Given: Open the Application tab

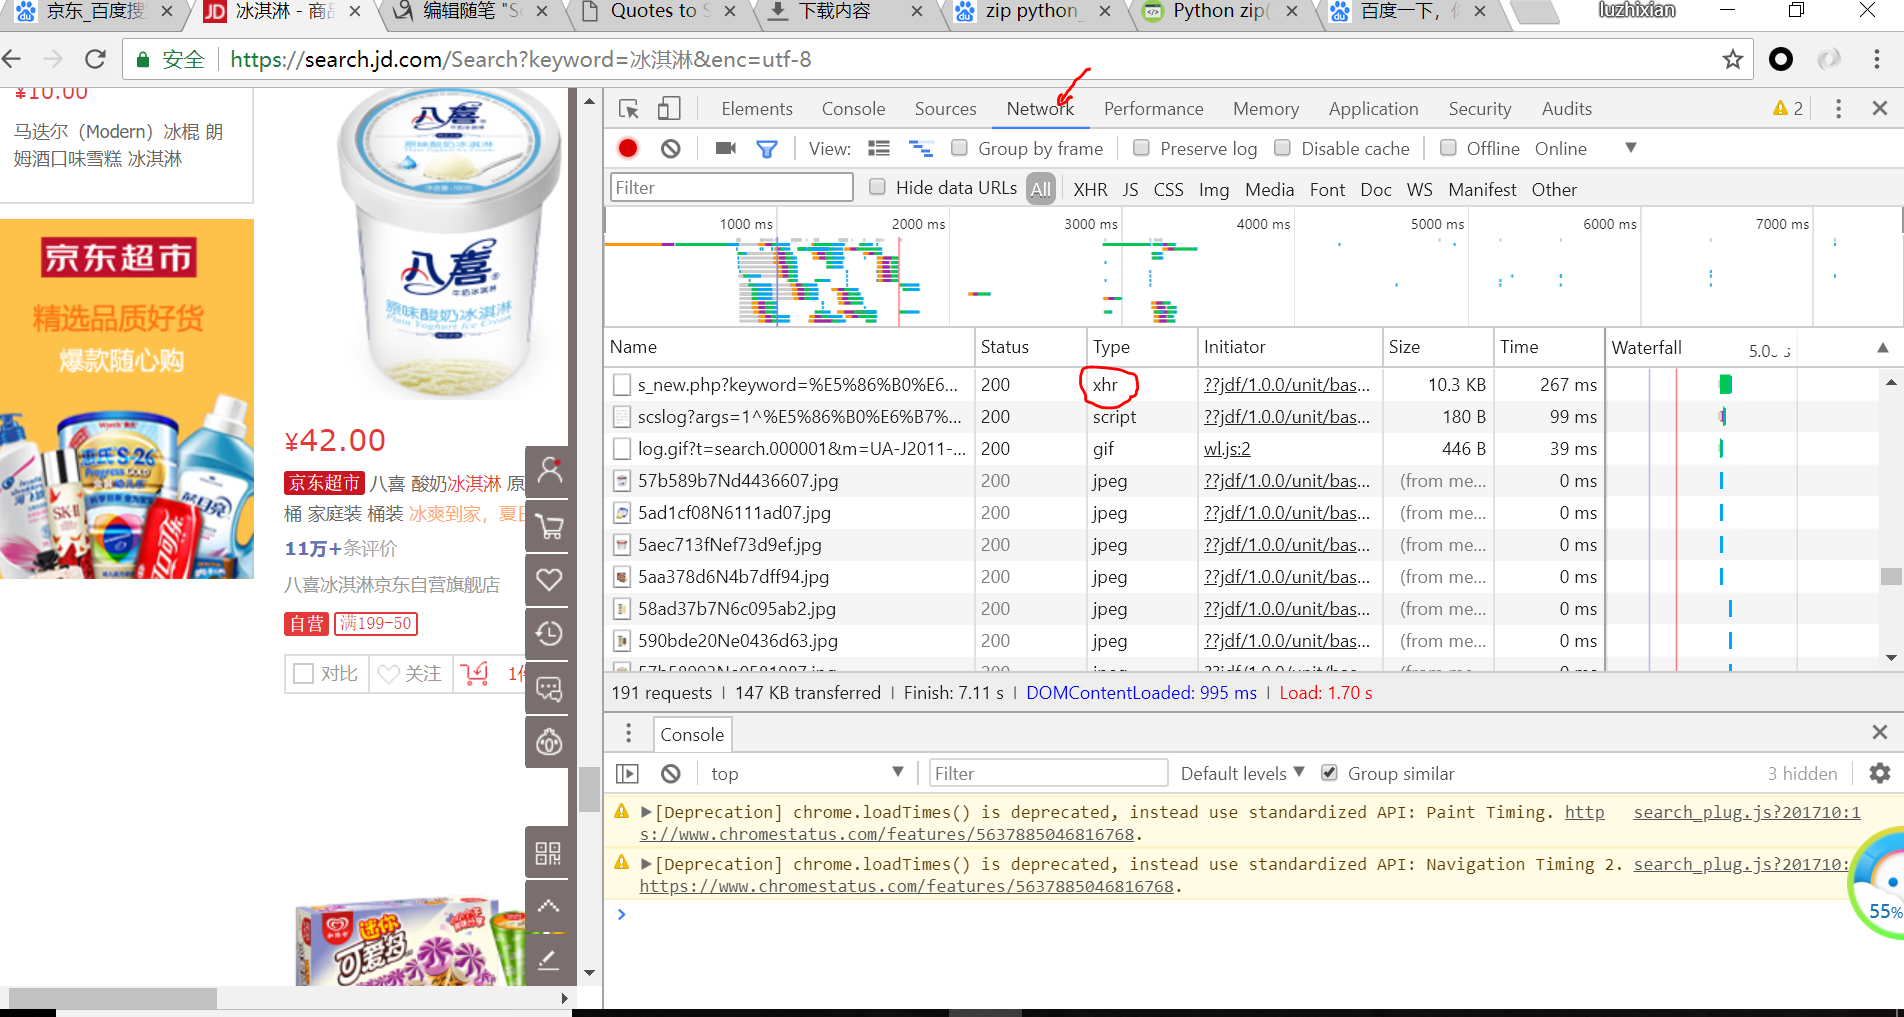Looking at the screenshot, I should click(x=1373, y=109).
